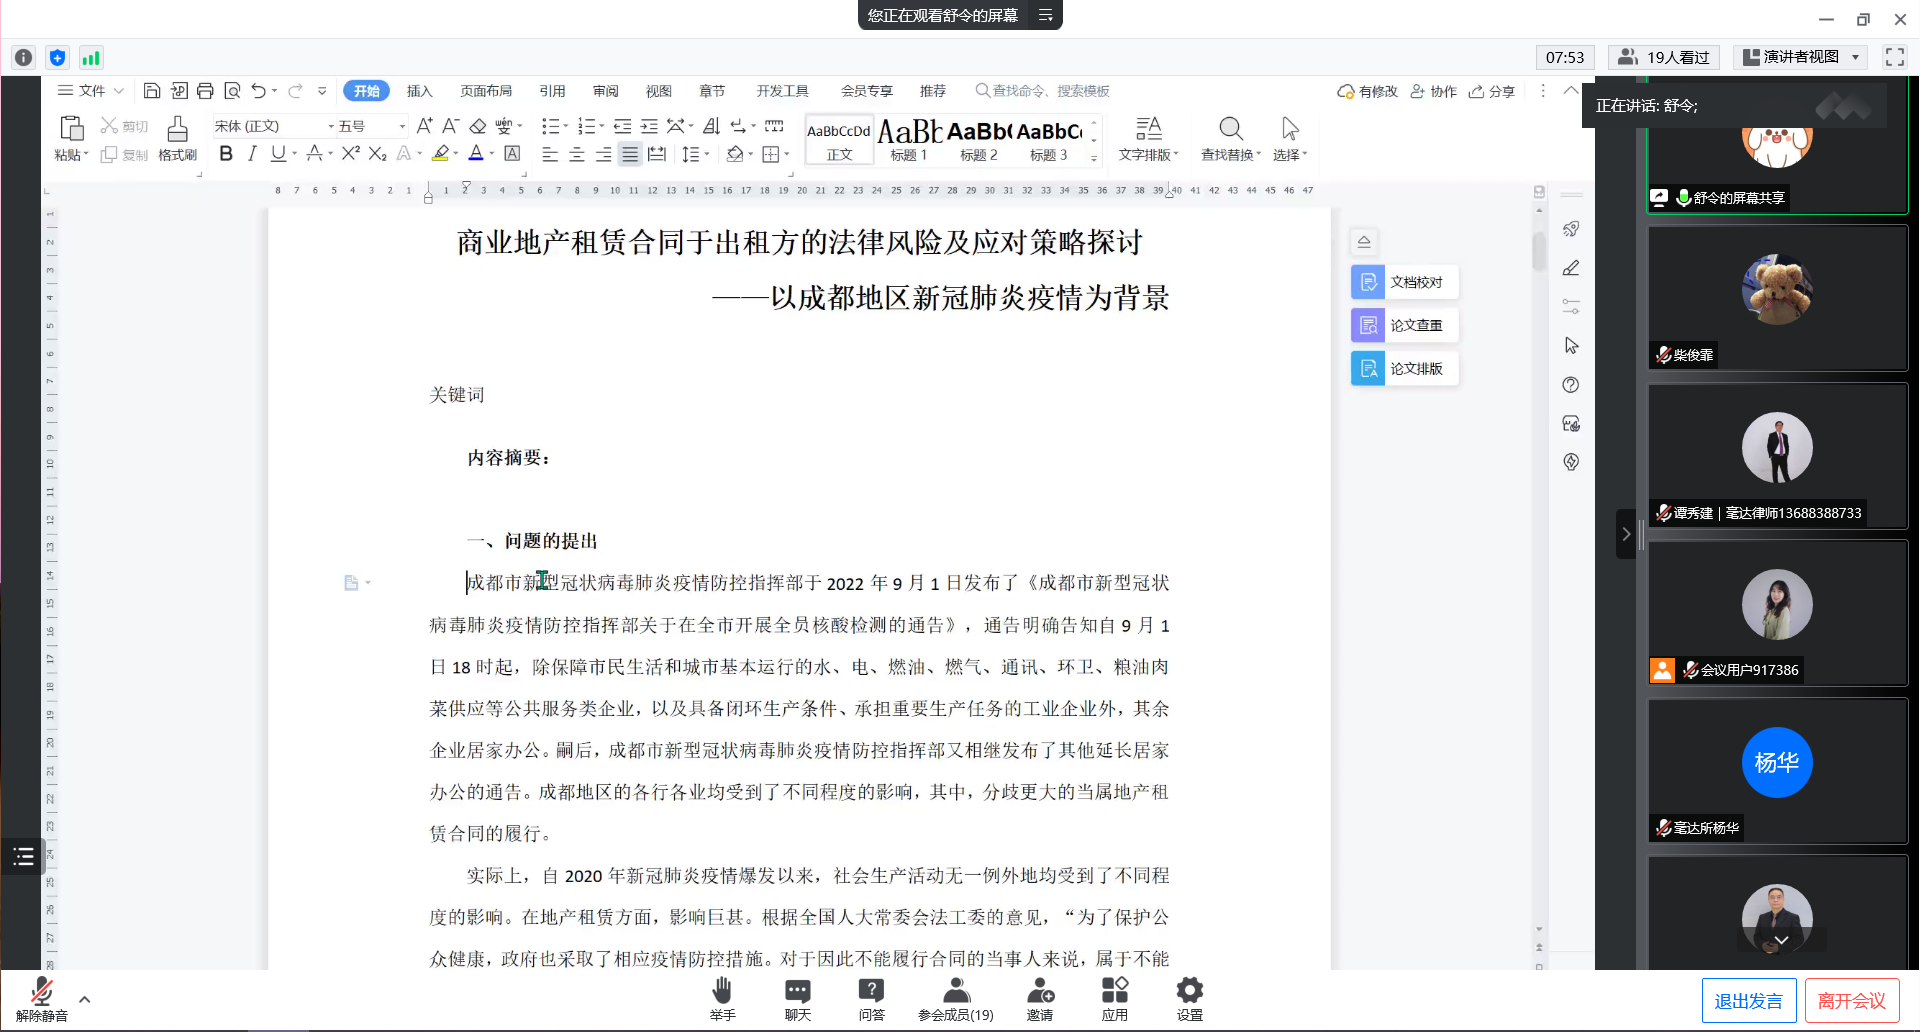Click the green signal bars network icon
This screenshot has height=1032, width=1920.
(91, 58)
